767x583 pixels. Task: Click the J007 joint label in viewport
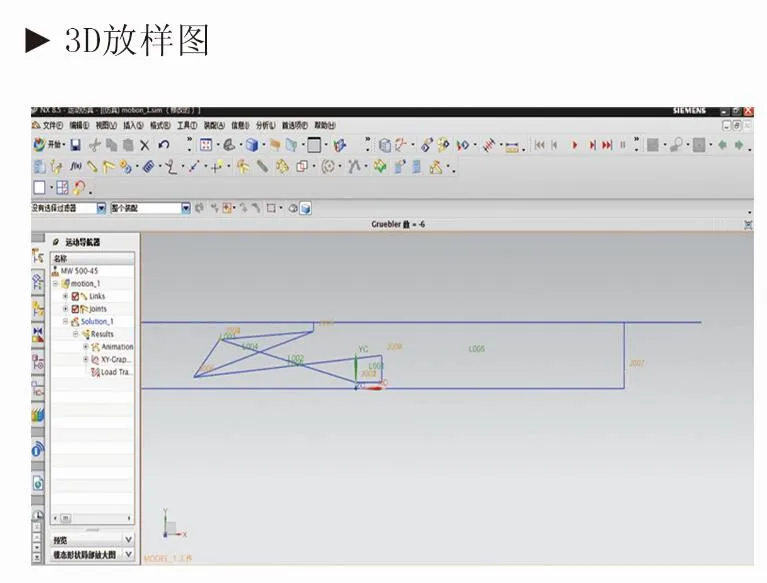click(x=636, y=363)
